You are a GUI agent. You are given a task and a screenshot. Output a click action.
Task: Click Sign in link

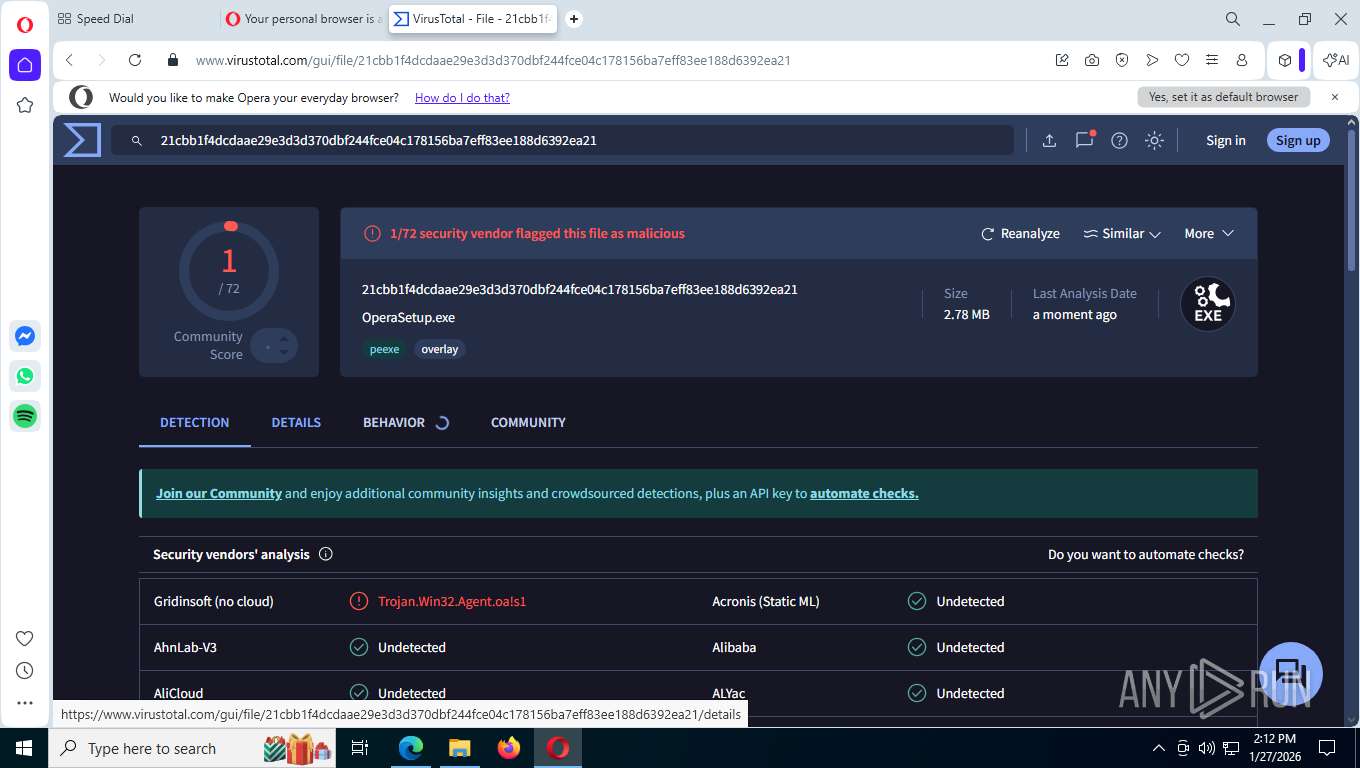pyautogui.click(x=1226, y=140)
